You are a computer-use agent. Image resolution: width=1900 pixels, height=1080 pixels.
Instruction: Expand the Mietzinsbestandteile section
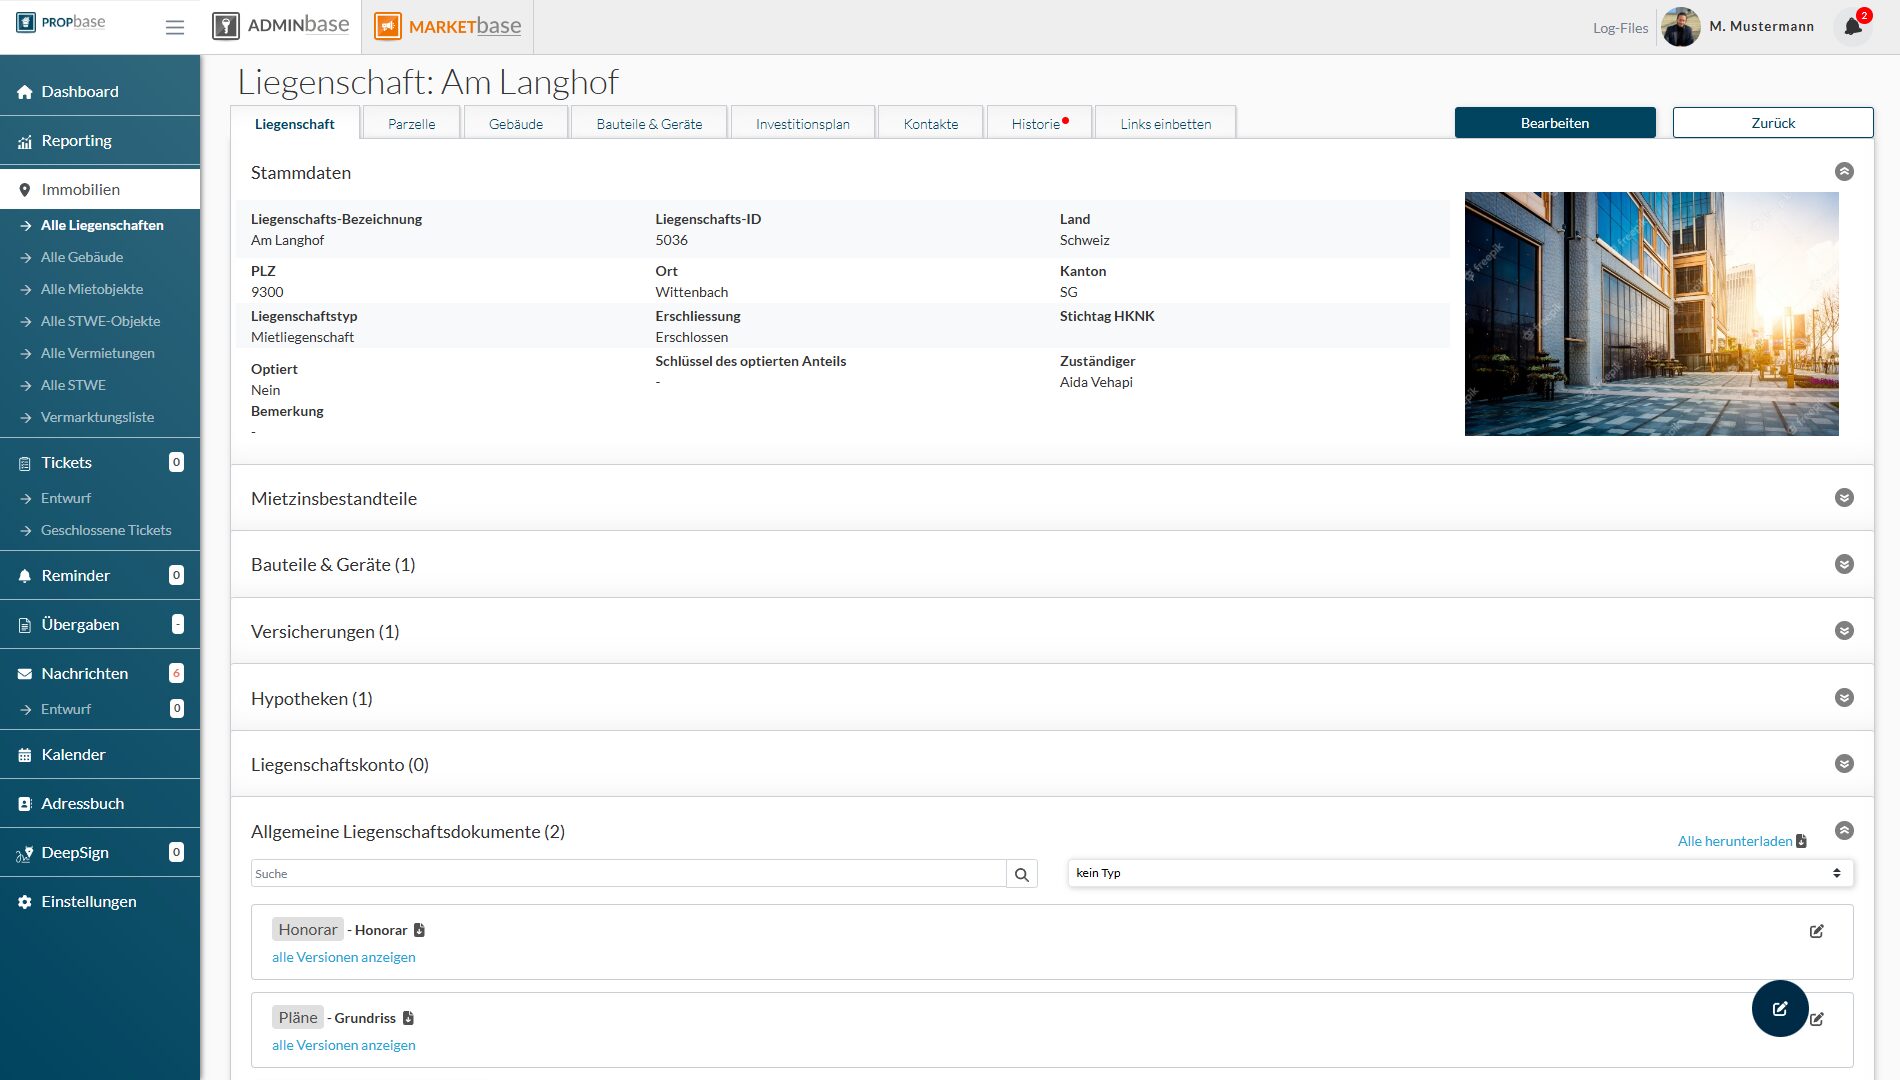1844,498
